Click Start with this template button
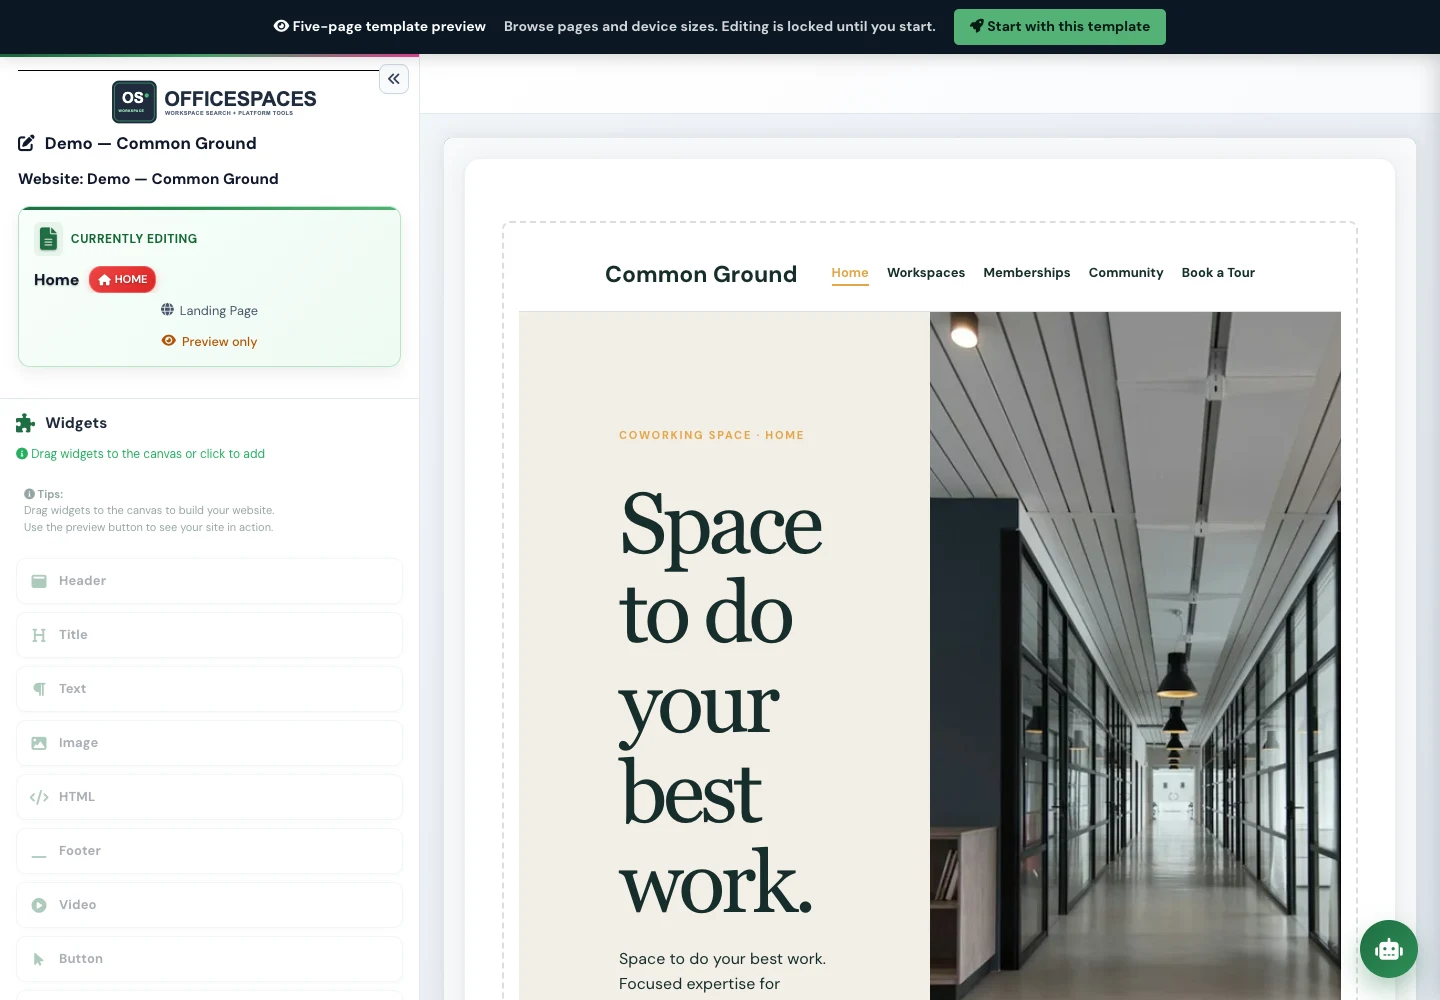The height and width of the screenshot is (1000, 1440). (1060, 27)
